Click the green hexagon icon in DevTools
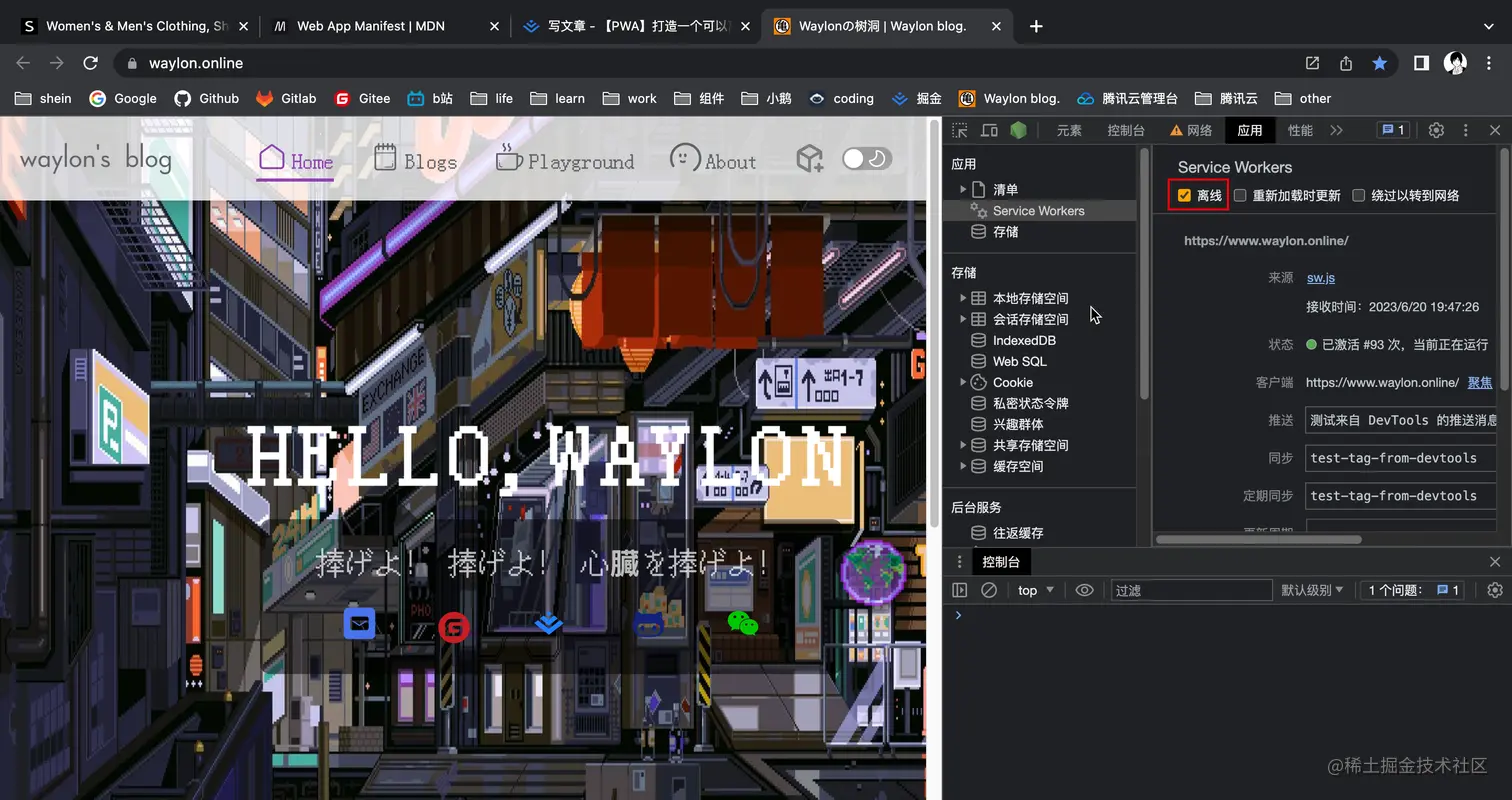1512x800 pixels. click(x=1018, y=130)
